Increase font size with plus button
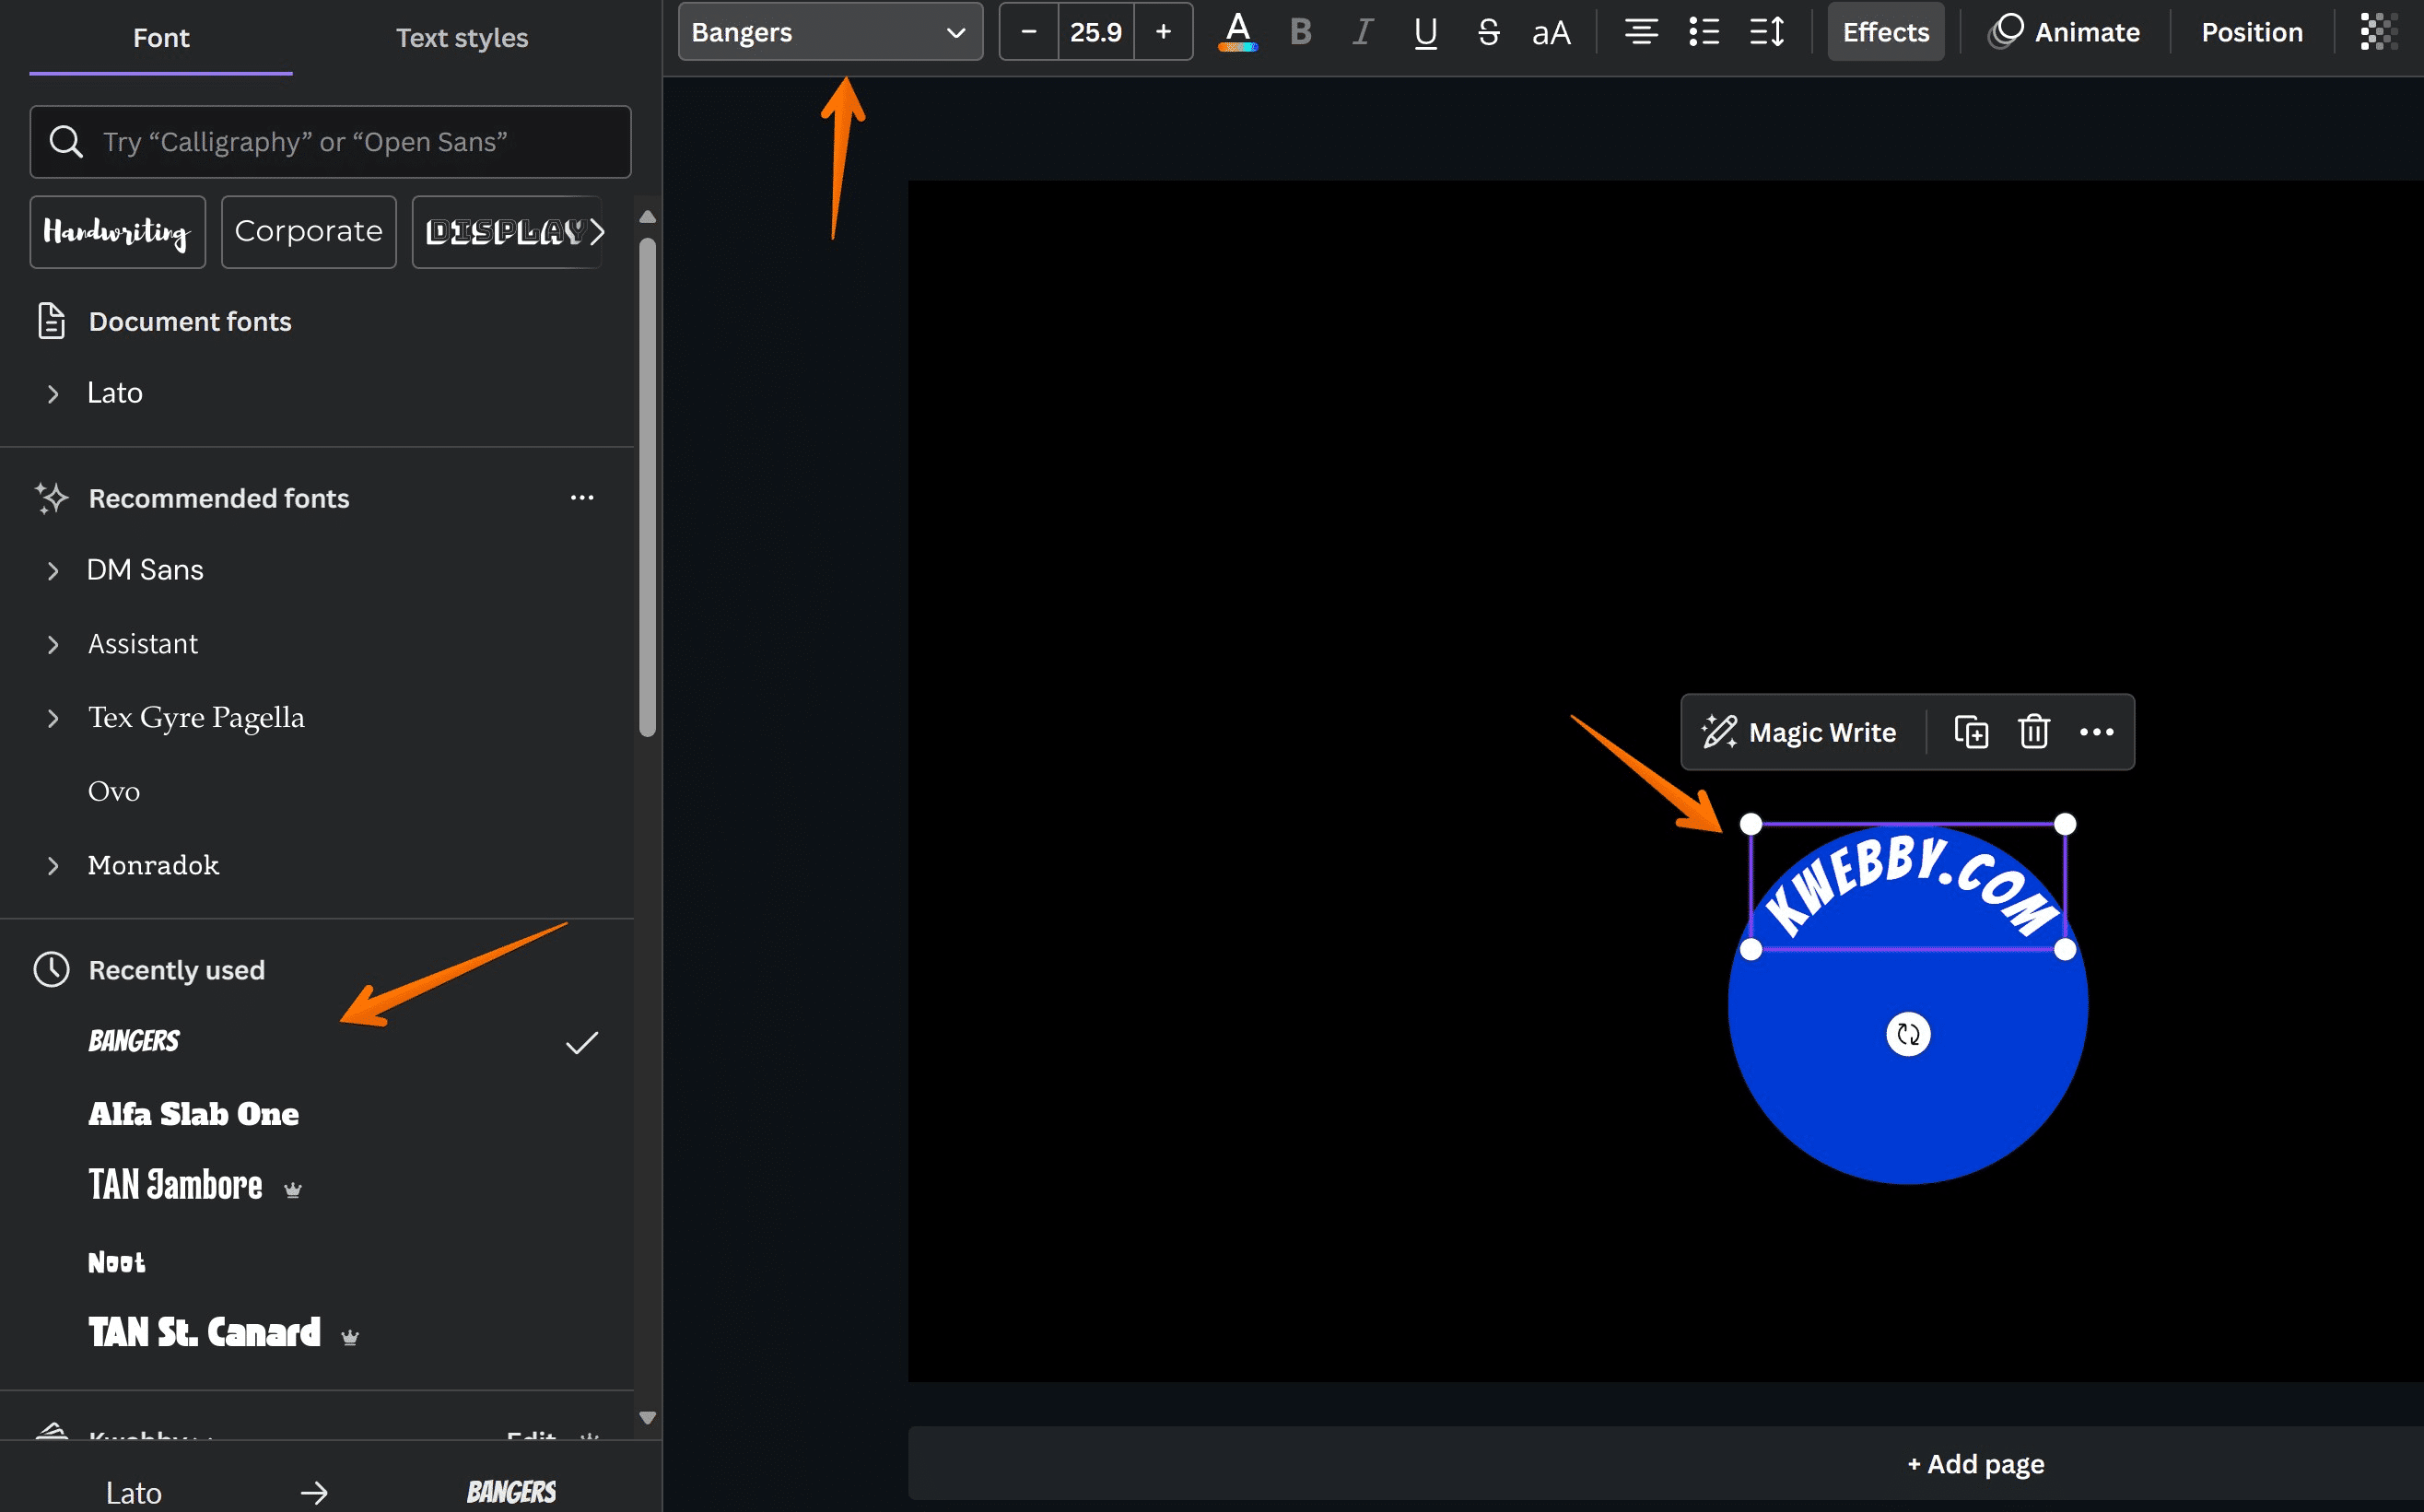This screenshot has height=1512, width=2424. pos(1163,32)
